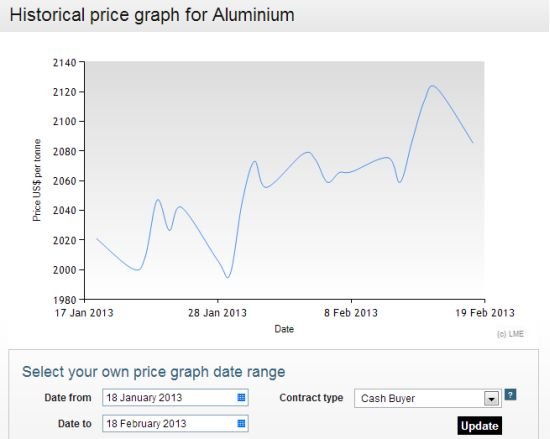Click the lowest dip of the price line
Image resolution: width=550 pixels, height=439 pixels.
click(x=228, y=278)
